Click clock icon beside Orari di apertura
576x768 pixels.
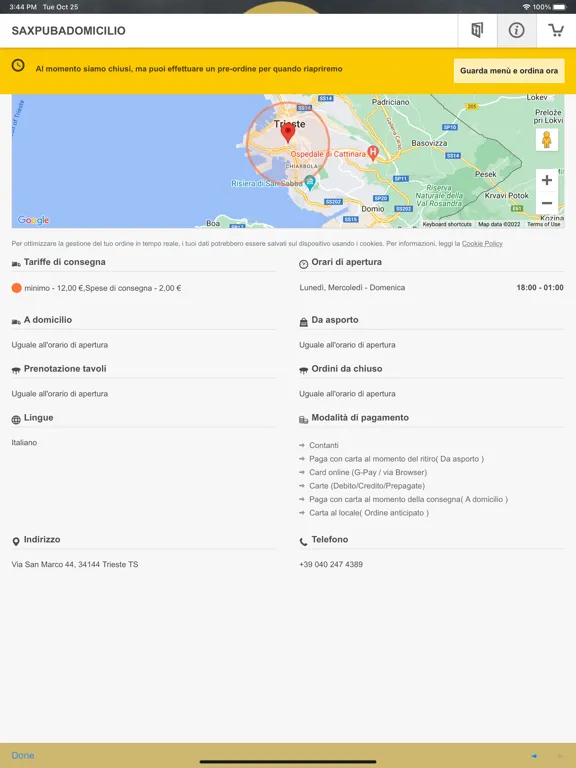pos(304,264)
